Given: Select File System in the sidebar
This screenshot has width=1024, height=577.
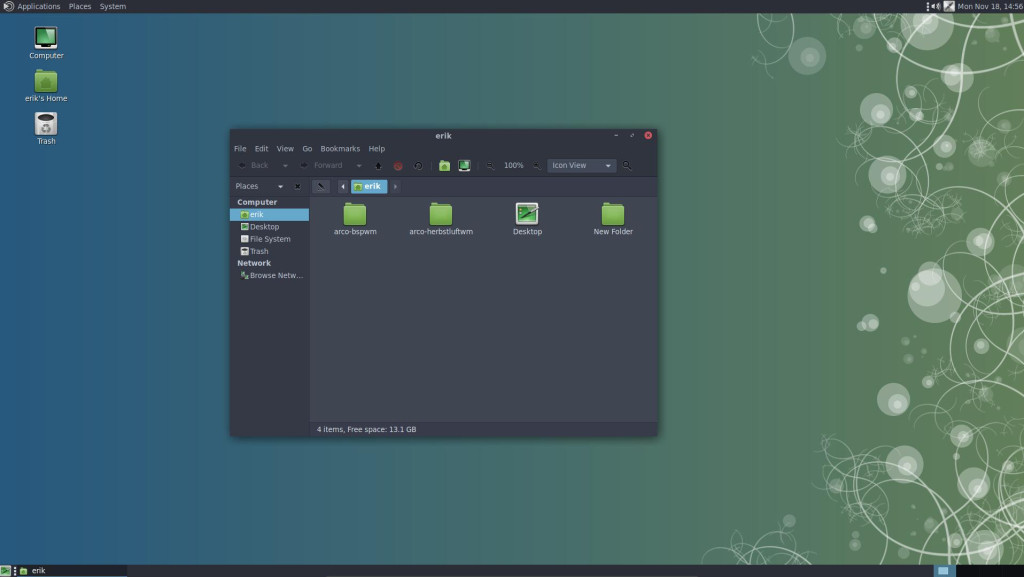Looking at the screenshot, I should point(269,239).
